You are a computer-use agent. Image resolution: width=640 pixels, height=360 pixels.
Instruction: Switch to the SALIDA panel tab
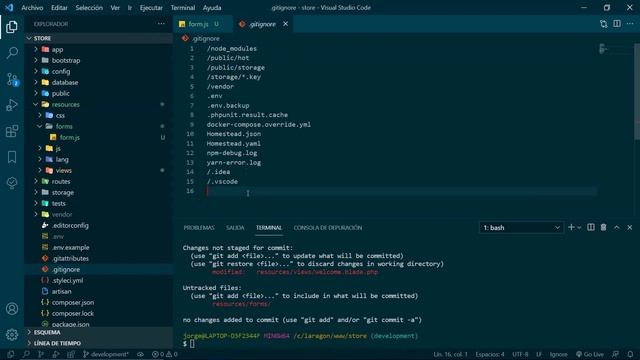235,228
